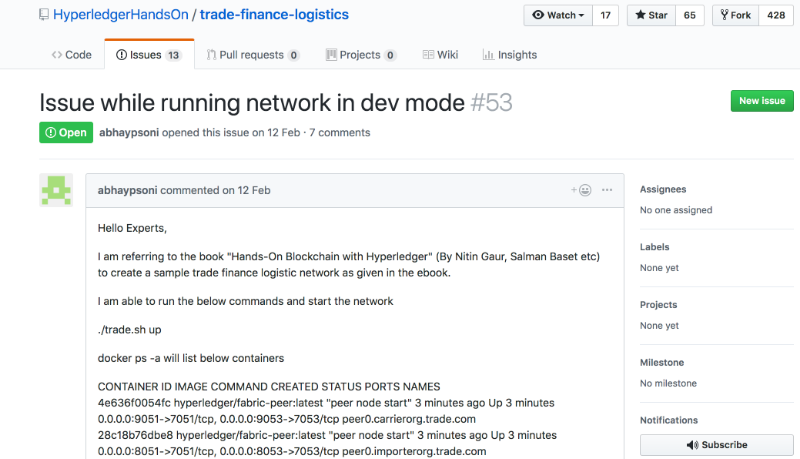The width and height of the screenshot is (800, 459).
Task: Add a reaction with the smiley icon
Action: (581, 190)
